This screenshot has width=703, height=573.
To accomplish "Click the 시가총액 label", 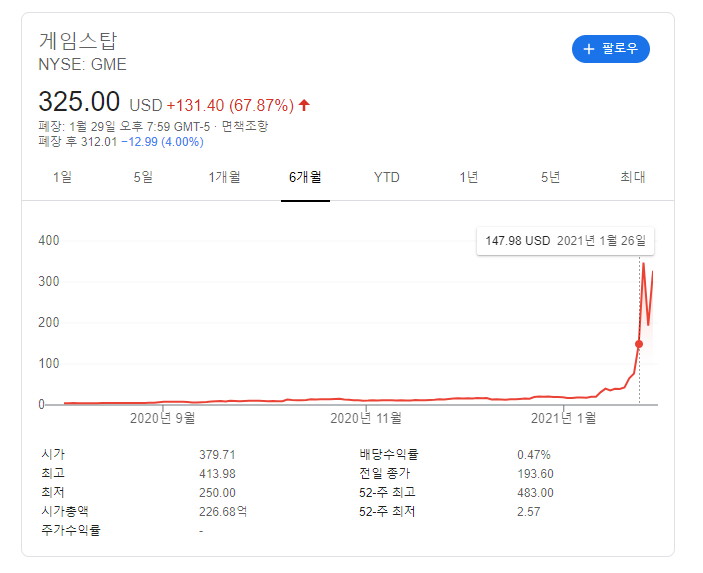I will coord(65,512).
